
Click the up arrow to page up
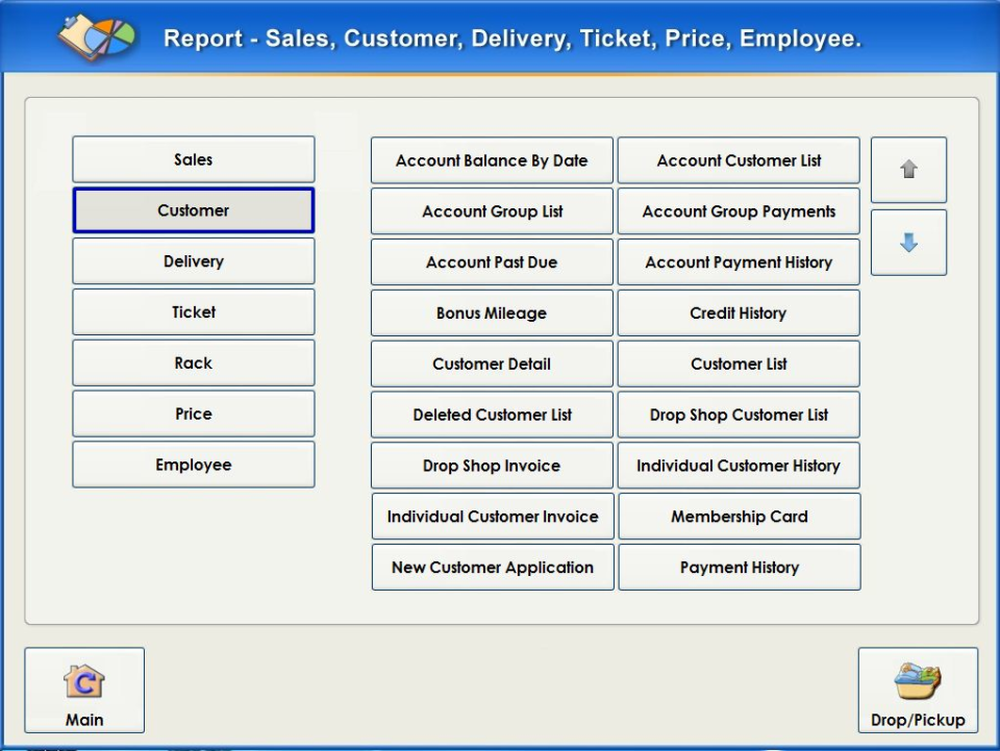click(908, 170)
